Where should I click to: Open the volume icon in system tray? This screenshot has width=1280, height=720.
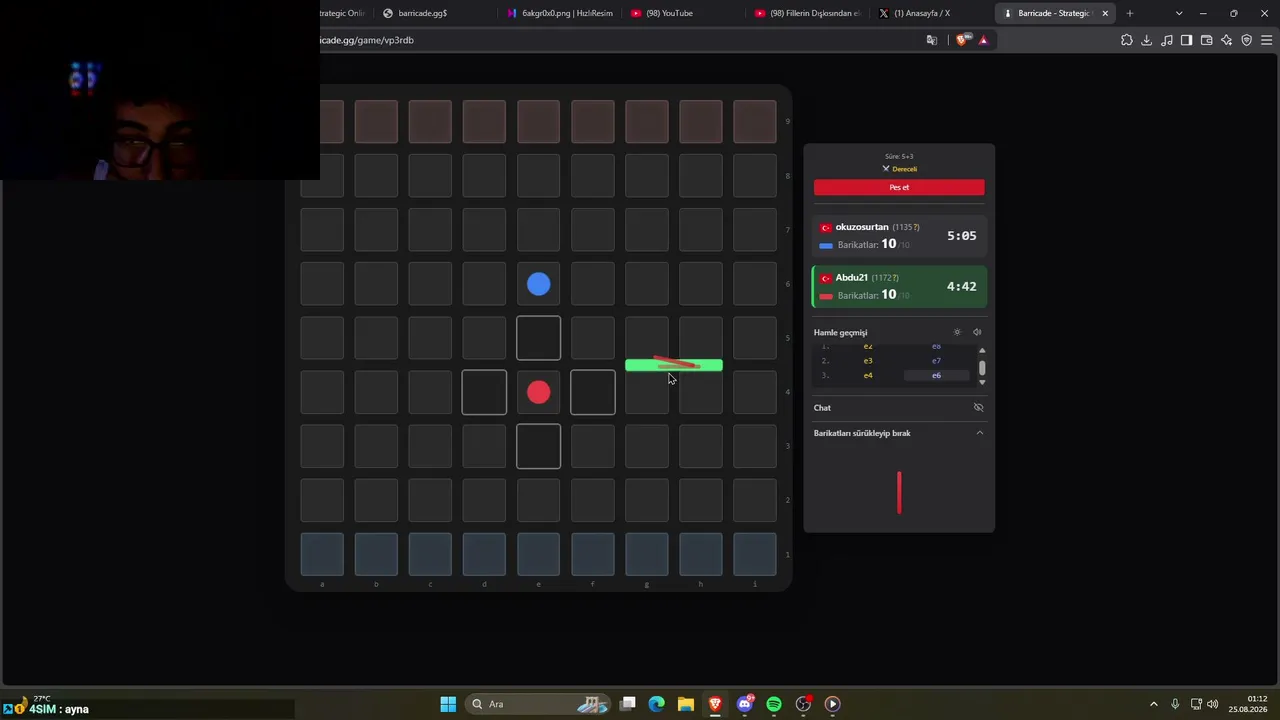coord(1213,704)
